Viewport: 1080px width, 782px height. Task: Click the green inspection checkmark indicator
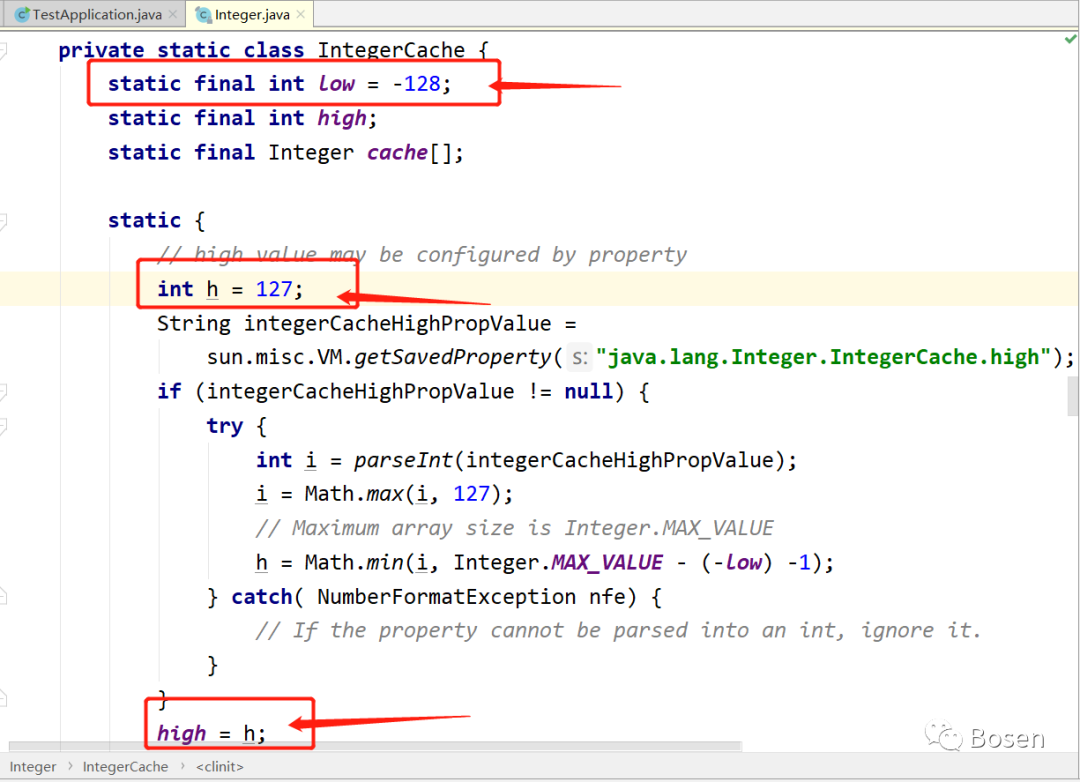point(1070,40)
